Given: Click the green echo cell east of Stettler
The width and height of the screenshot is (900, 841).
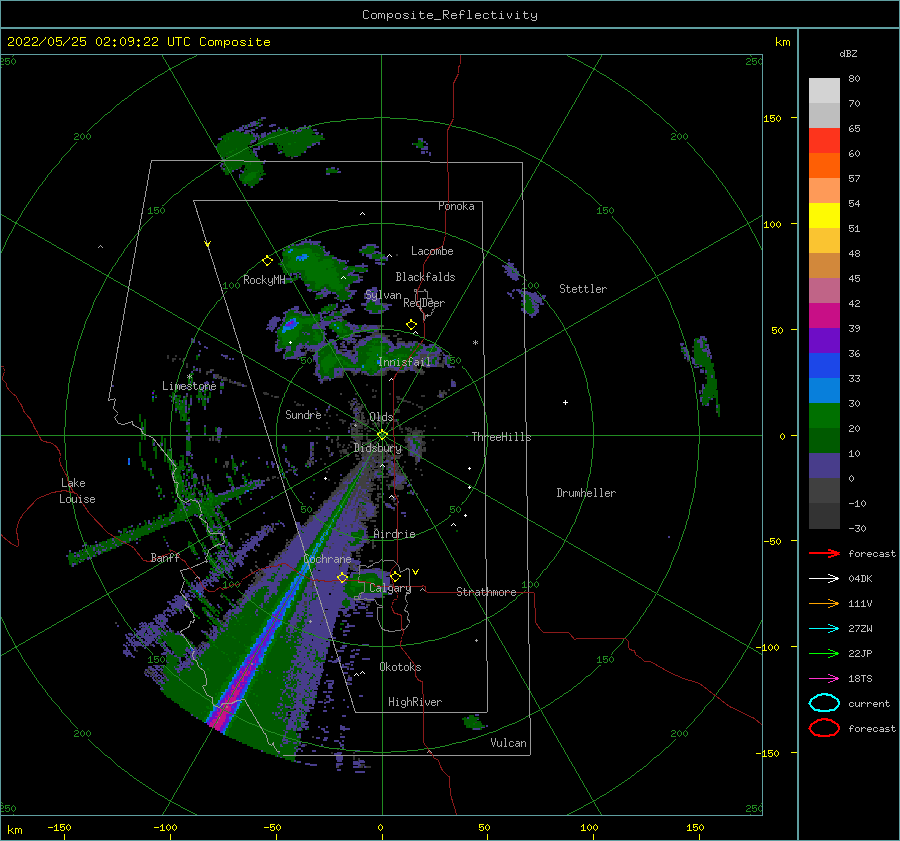Looking at the screenshot, I should (705, 373).
